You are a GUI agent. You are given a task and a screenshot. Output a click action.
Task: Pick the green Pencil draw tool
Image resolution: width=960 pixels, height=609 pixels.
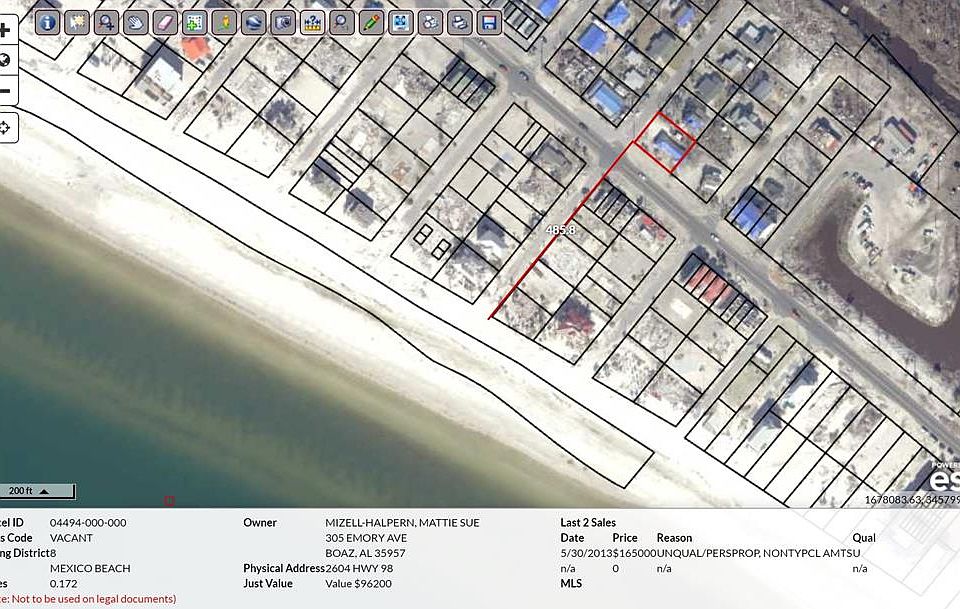click(371, 23)
